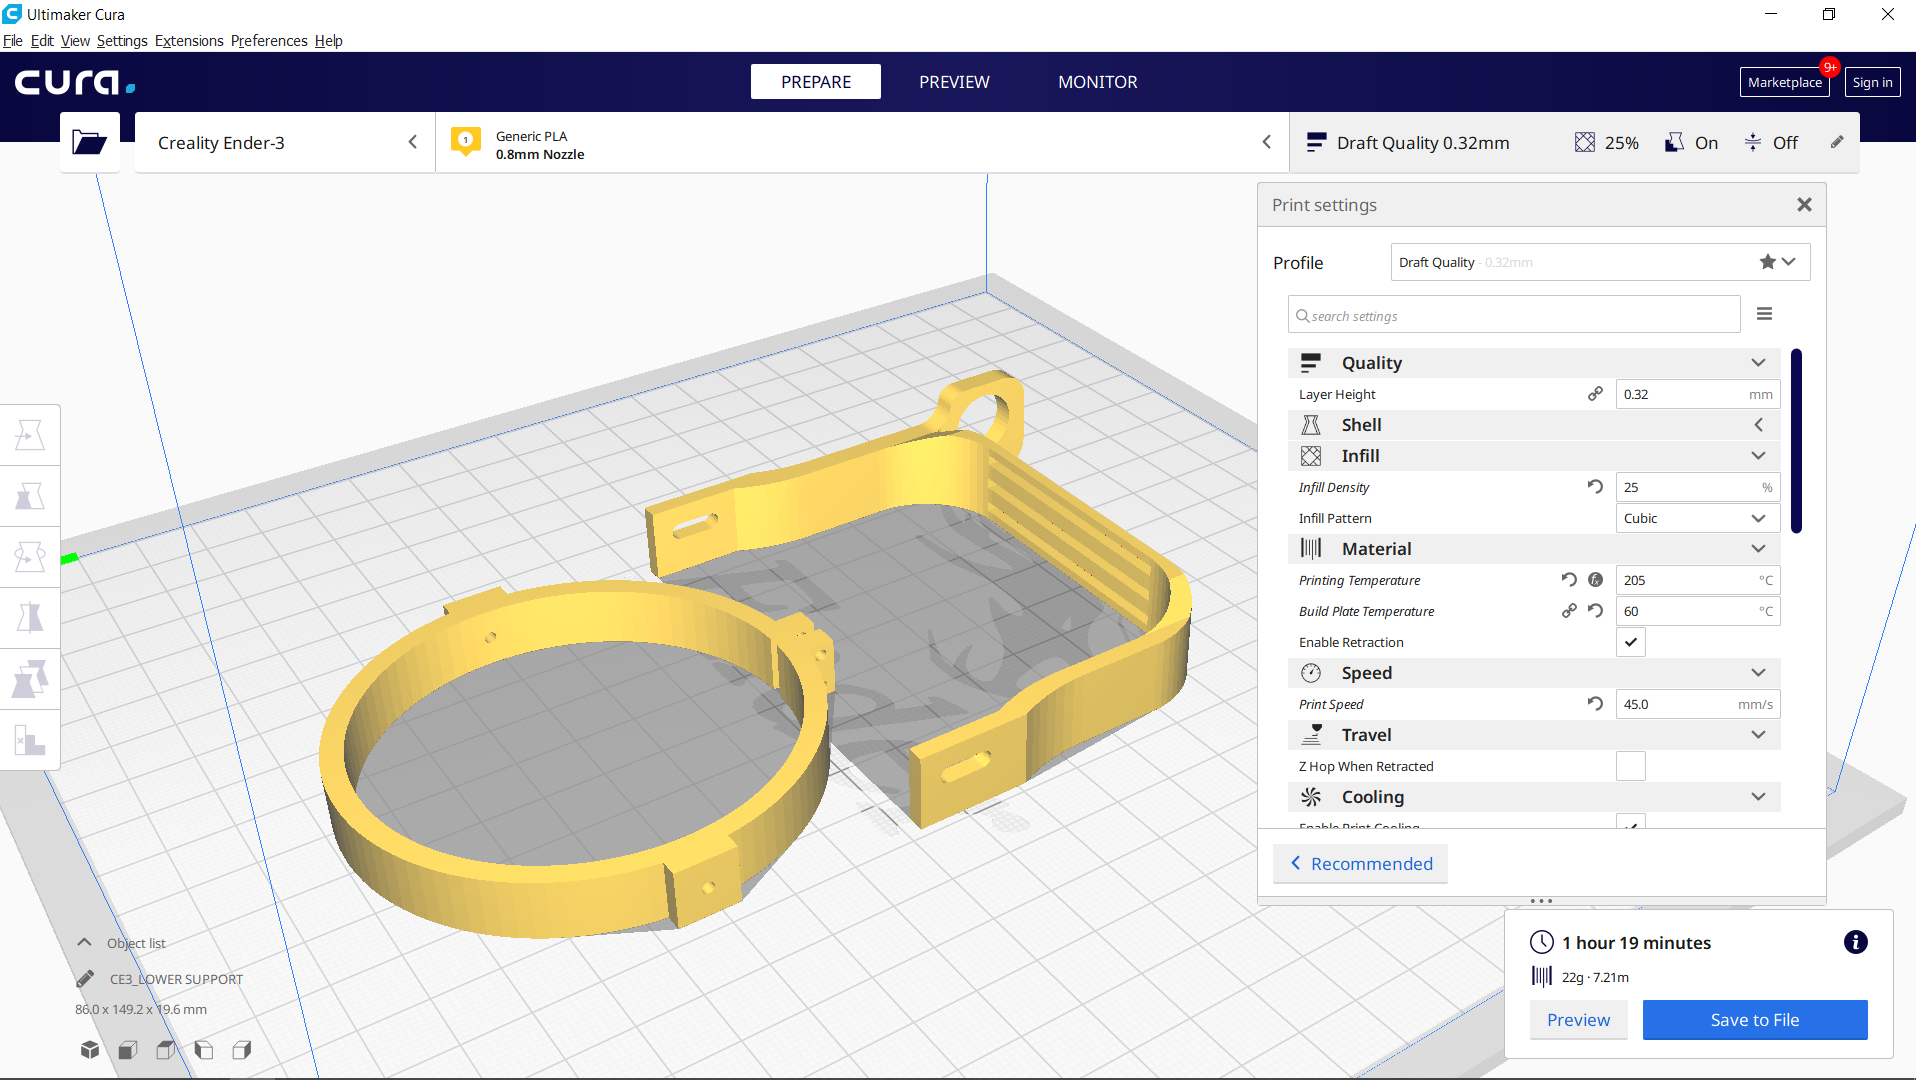Viewport: 1916px width, 1080px height.
Task: Open settings visibility hamburger menu
Action: click(x=1764, y=314)
